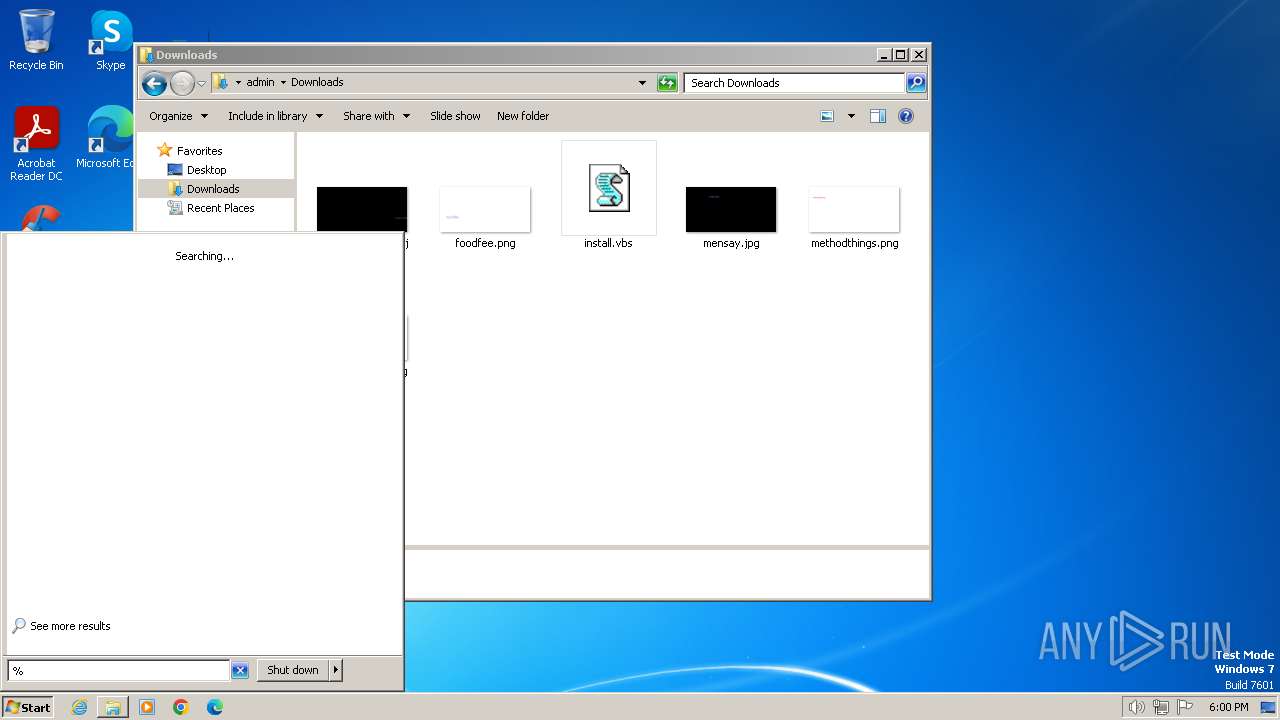This screenshot has width=1280, height=720.
Task: Focus the Search Downloads field
Action: (795, 83)
